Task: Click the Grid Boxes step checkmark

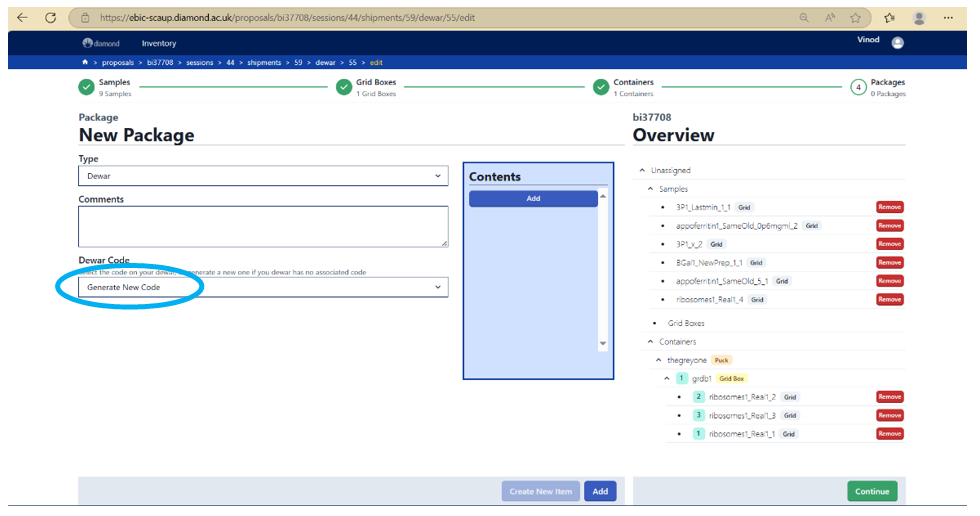Action: click(344, 87)
